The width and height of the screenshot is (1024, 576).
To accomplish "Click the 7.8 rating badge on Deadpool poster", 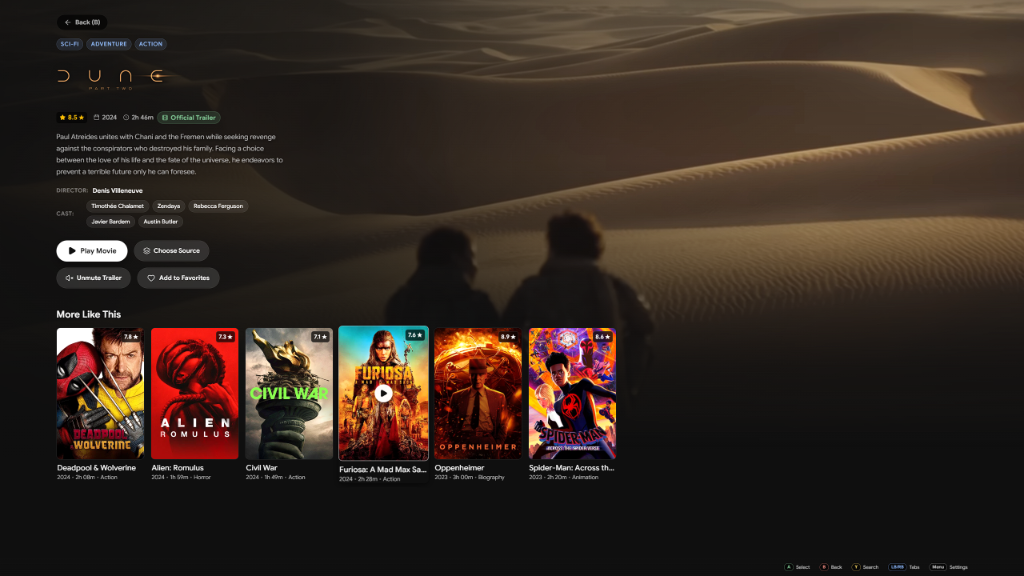I will coord(131,337).
